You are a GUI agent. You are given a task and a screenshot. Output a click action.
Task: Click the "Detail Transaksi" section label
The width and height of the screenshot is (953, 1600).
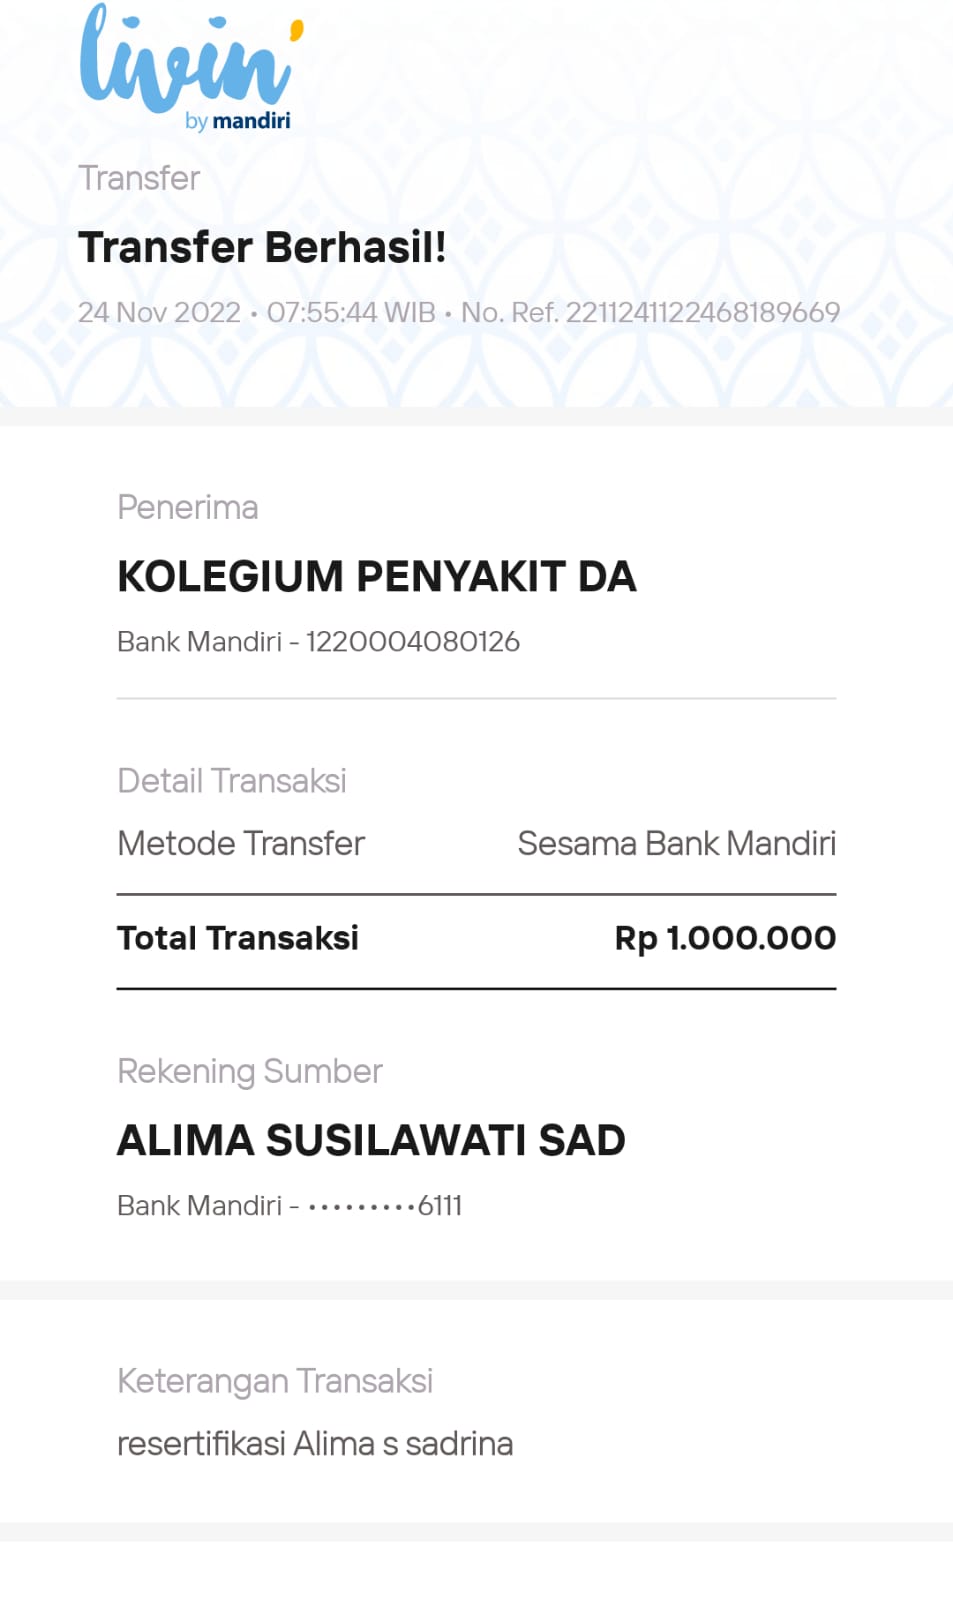(x=231, y=781)
